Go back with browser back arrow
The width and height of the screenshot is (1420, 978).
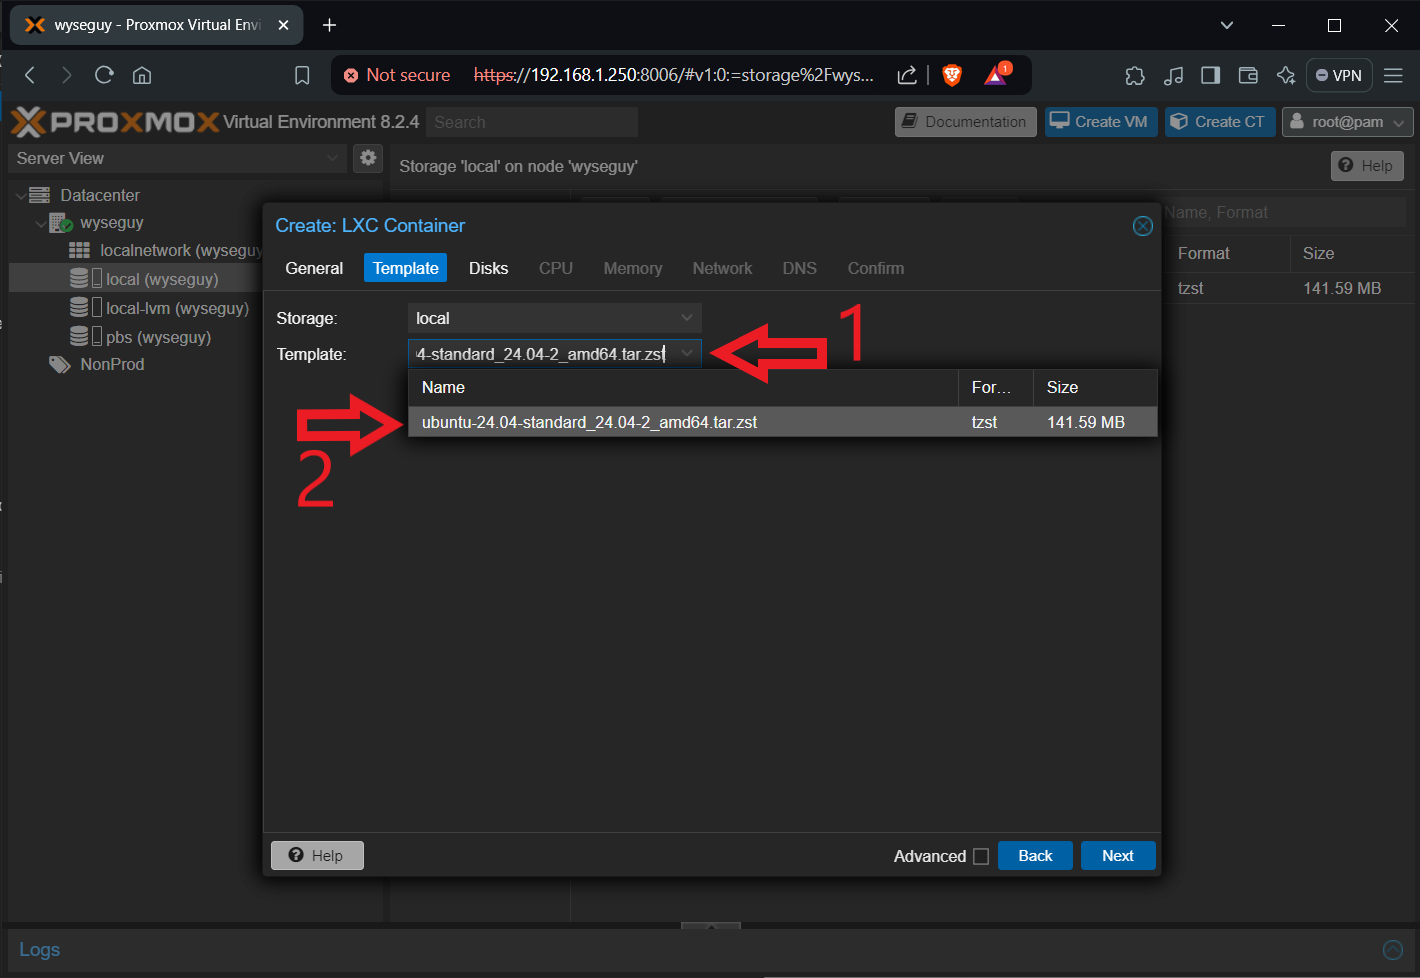coord(30,75)
